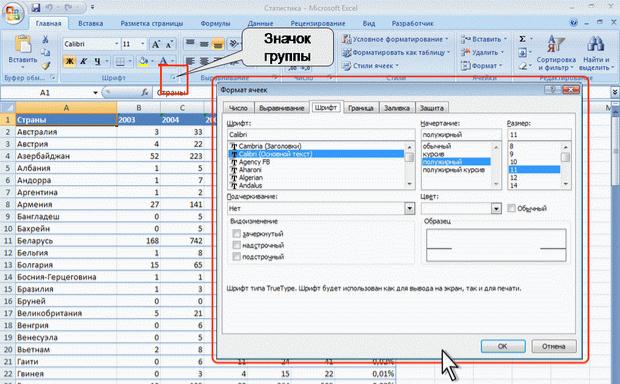The image size is (620, 384).
Task: Open the Font group dialog launcher icon
Action: coord(173,78)
